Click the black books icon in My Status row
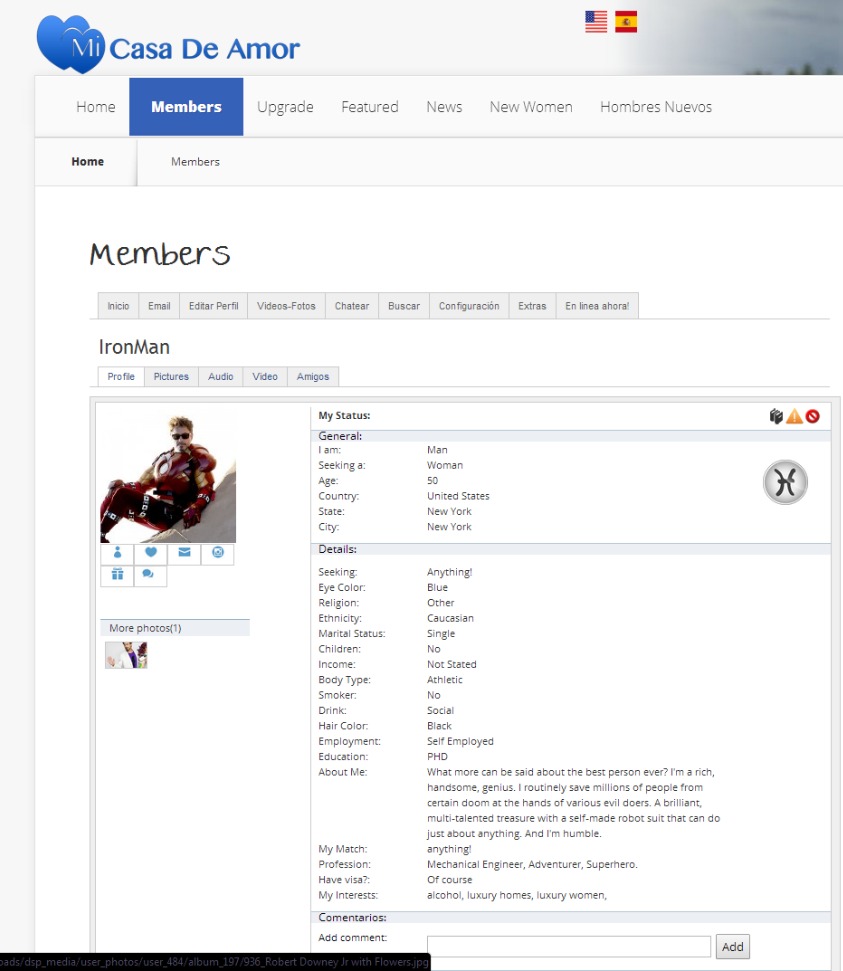This screenshot has height=971, width=843. pos(776,416)
